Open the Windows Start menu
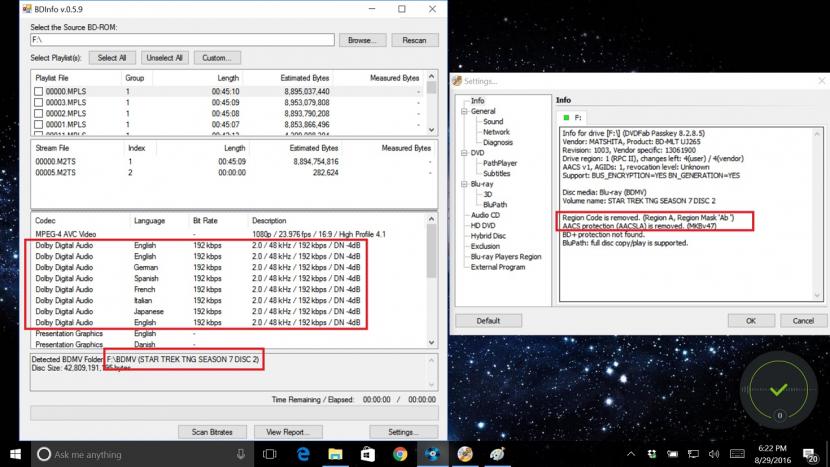Viewport: 830px width, 467px height. (15, 453)
